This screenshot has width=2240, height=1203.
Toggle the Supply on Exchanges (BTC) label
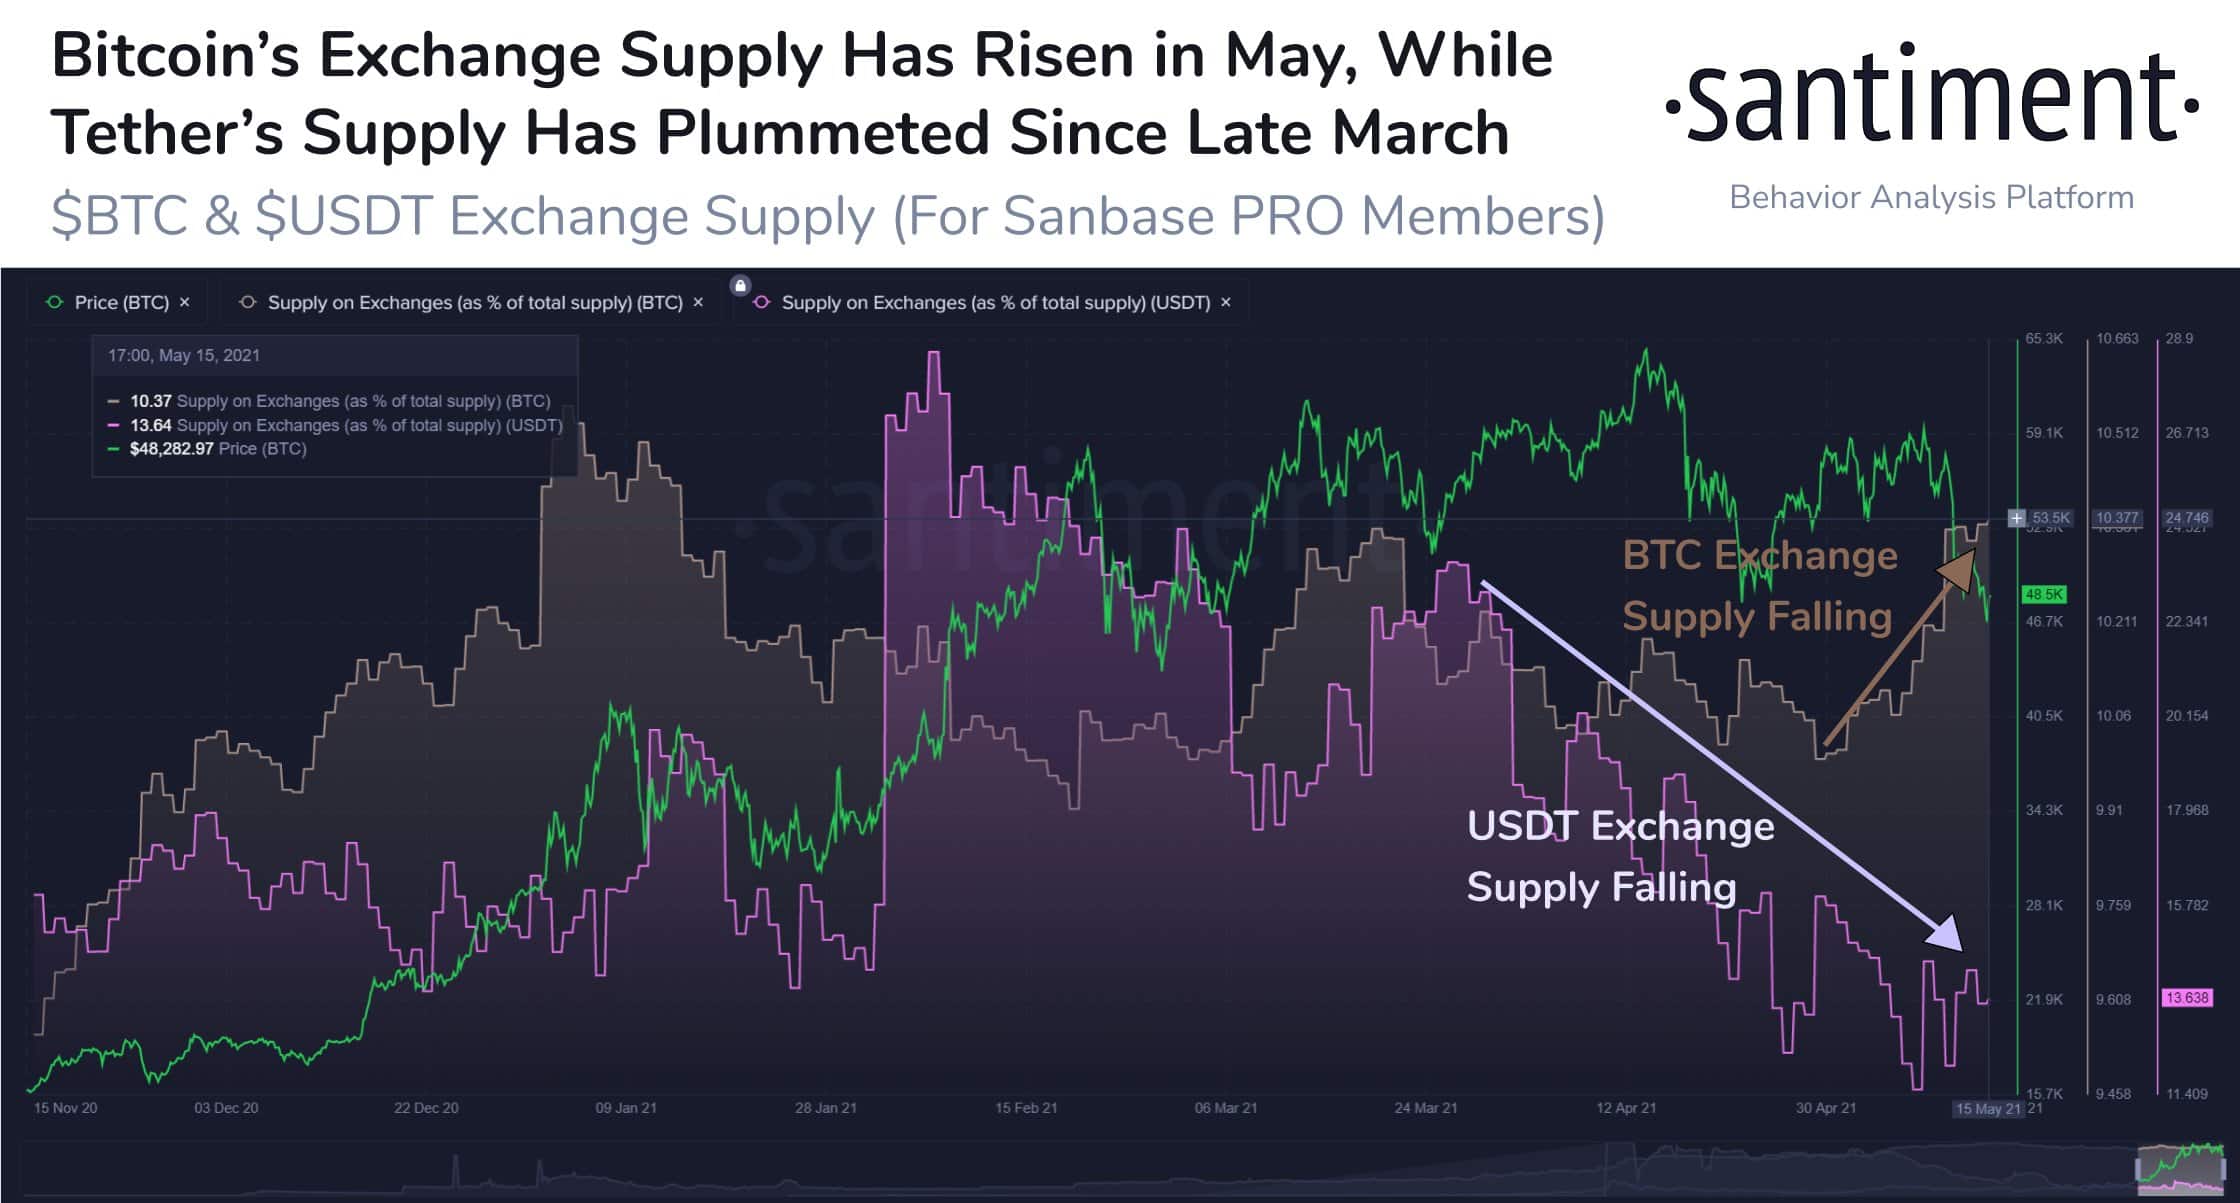coord(475,302)
